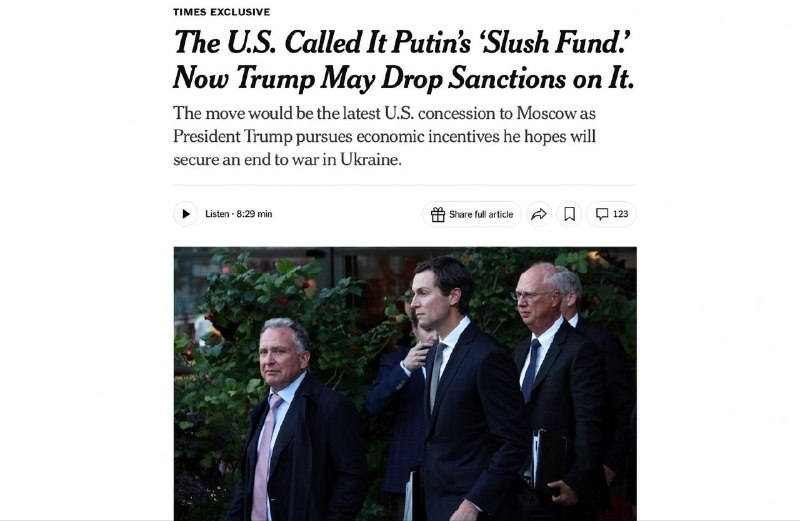Save the article with the bookmark icon

point(569,214)
